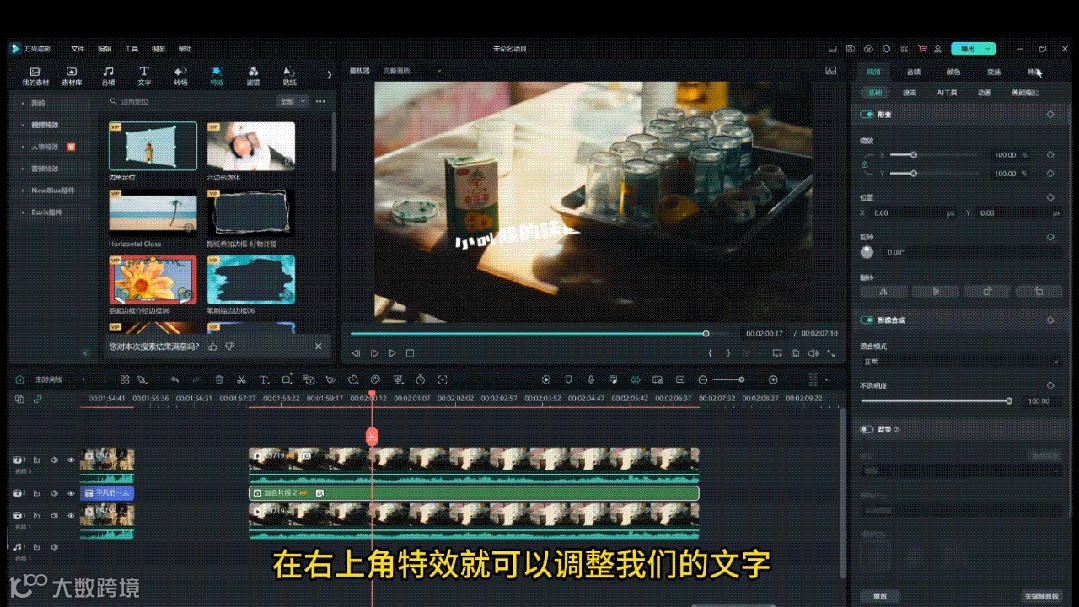Lock the middle timeline track
This screenshot has height=607, width=1079.
tap(37, 493)
